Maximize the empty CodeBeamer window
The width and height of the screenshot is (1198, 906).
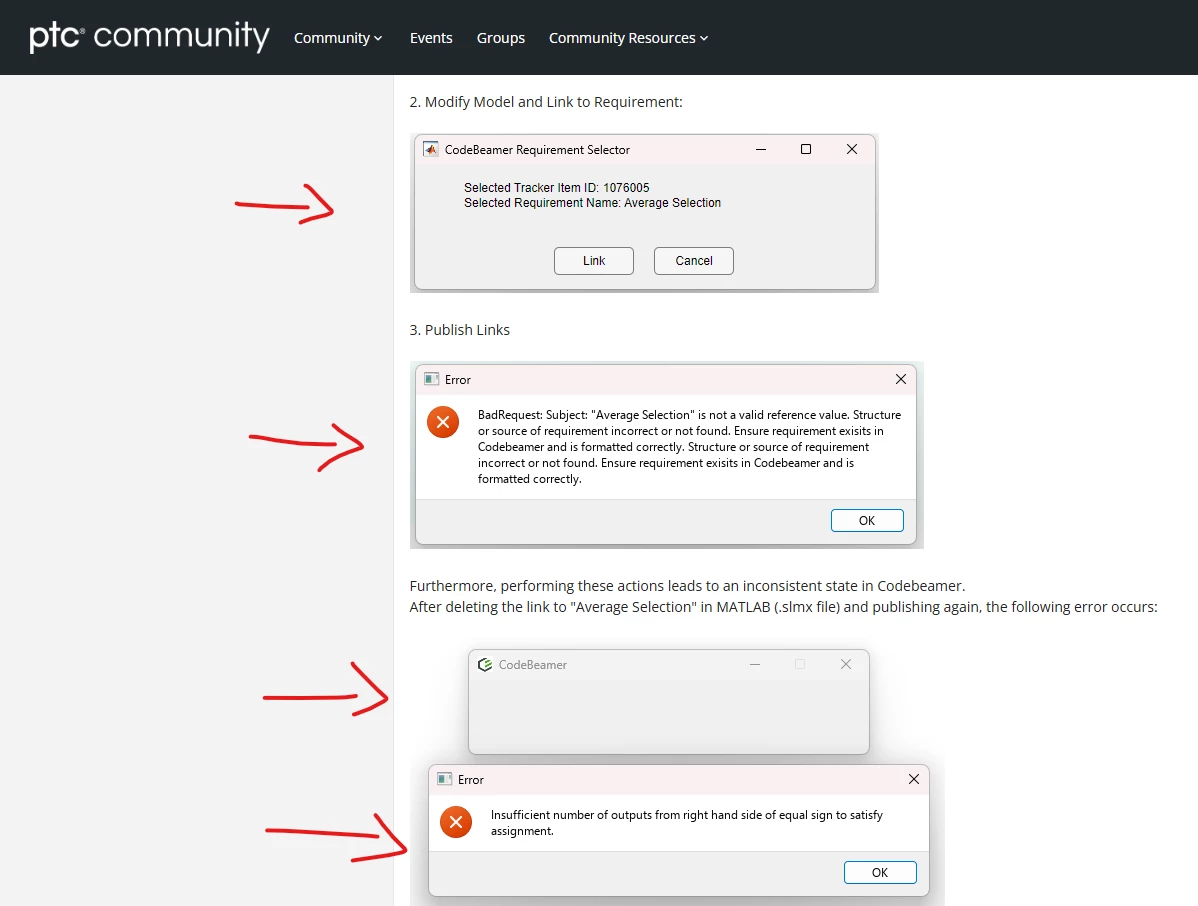click(800, 665)
